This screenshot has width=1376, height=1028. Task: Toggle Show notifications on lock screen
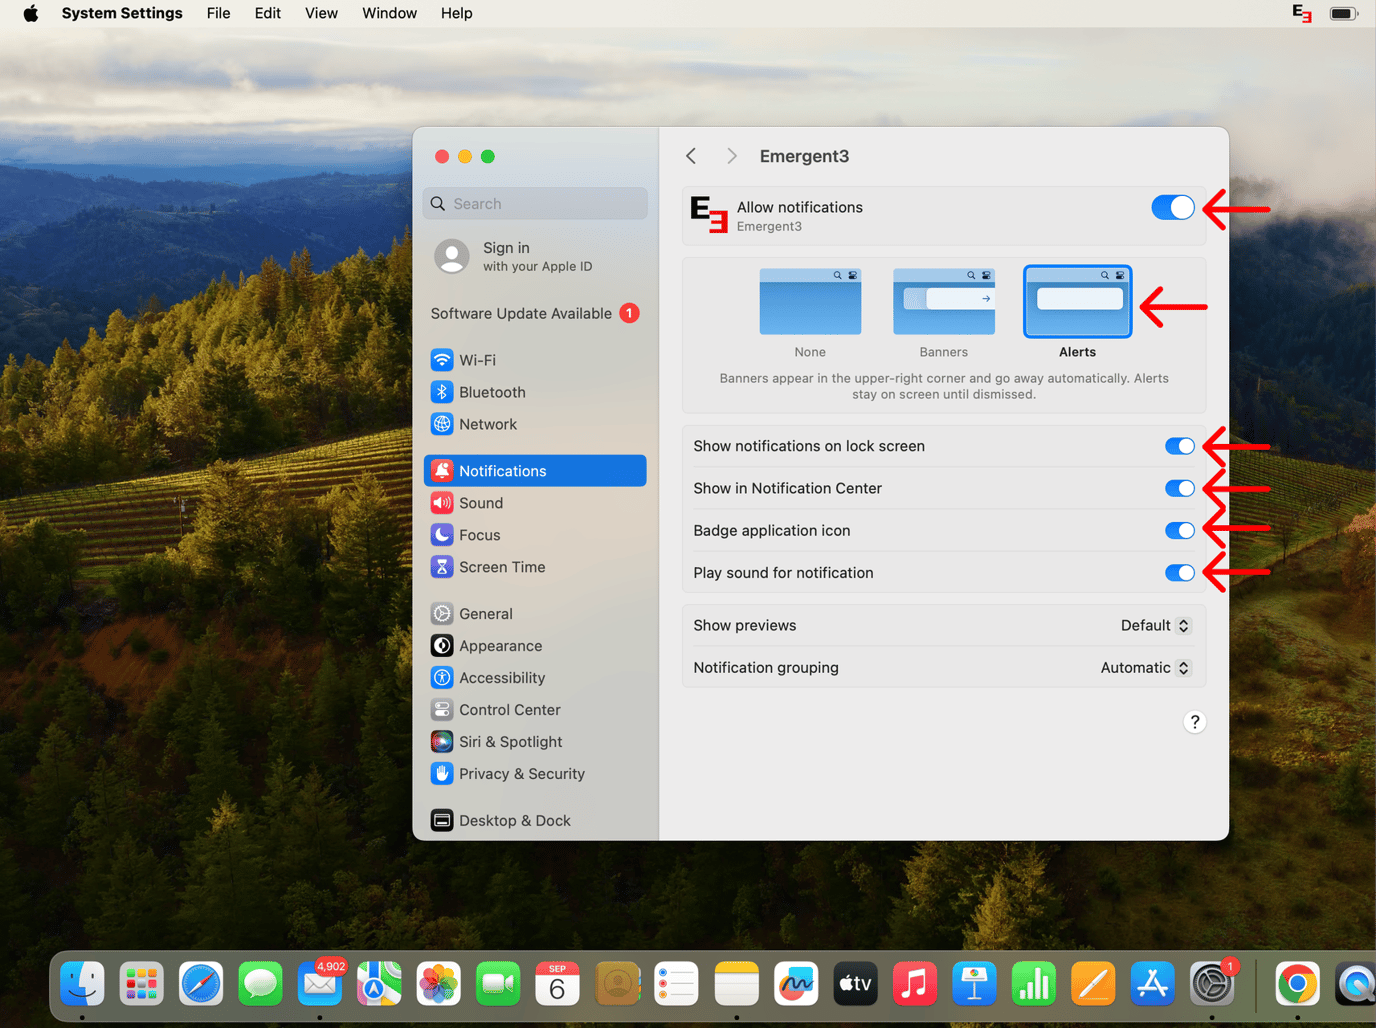[1179, 446]
